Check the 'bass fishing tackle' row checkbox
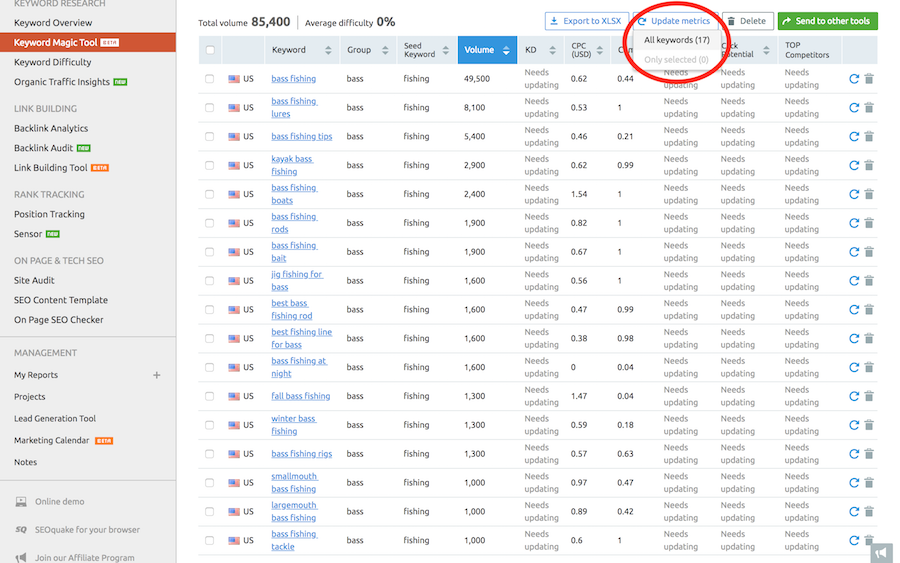 [x=210, y=540]
